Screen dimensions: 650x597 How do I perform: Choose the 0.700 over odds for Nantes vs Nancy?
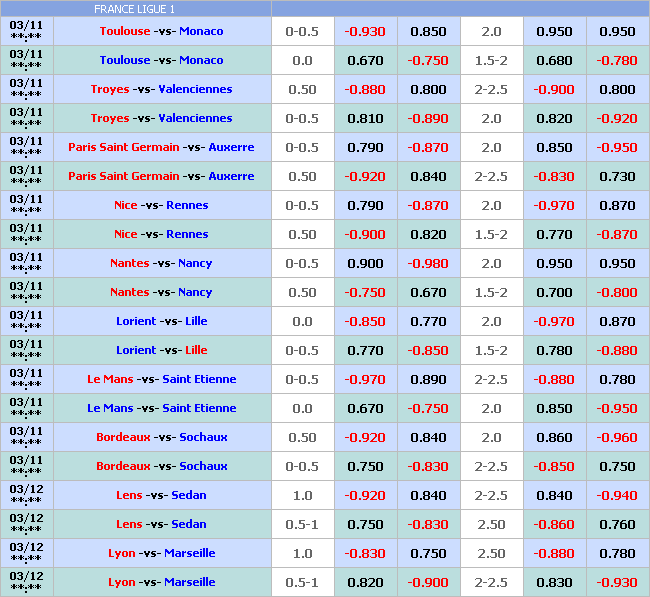click(554, 292)
